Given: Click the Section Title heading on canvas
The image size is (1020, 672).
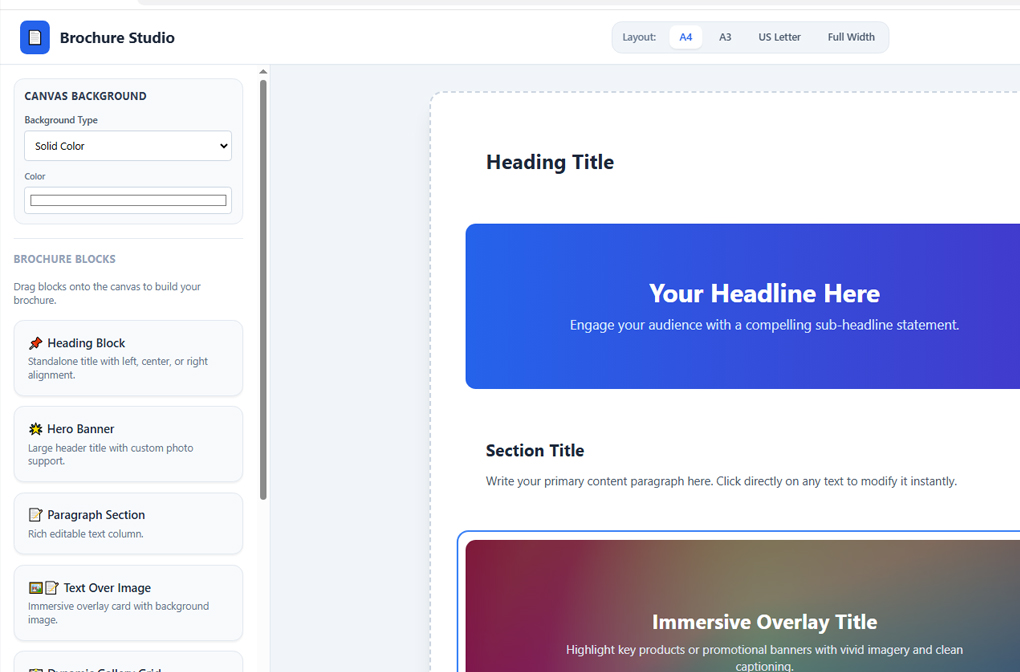Looking at the screenshot, I should (535, 450).
